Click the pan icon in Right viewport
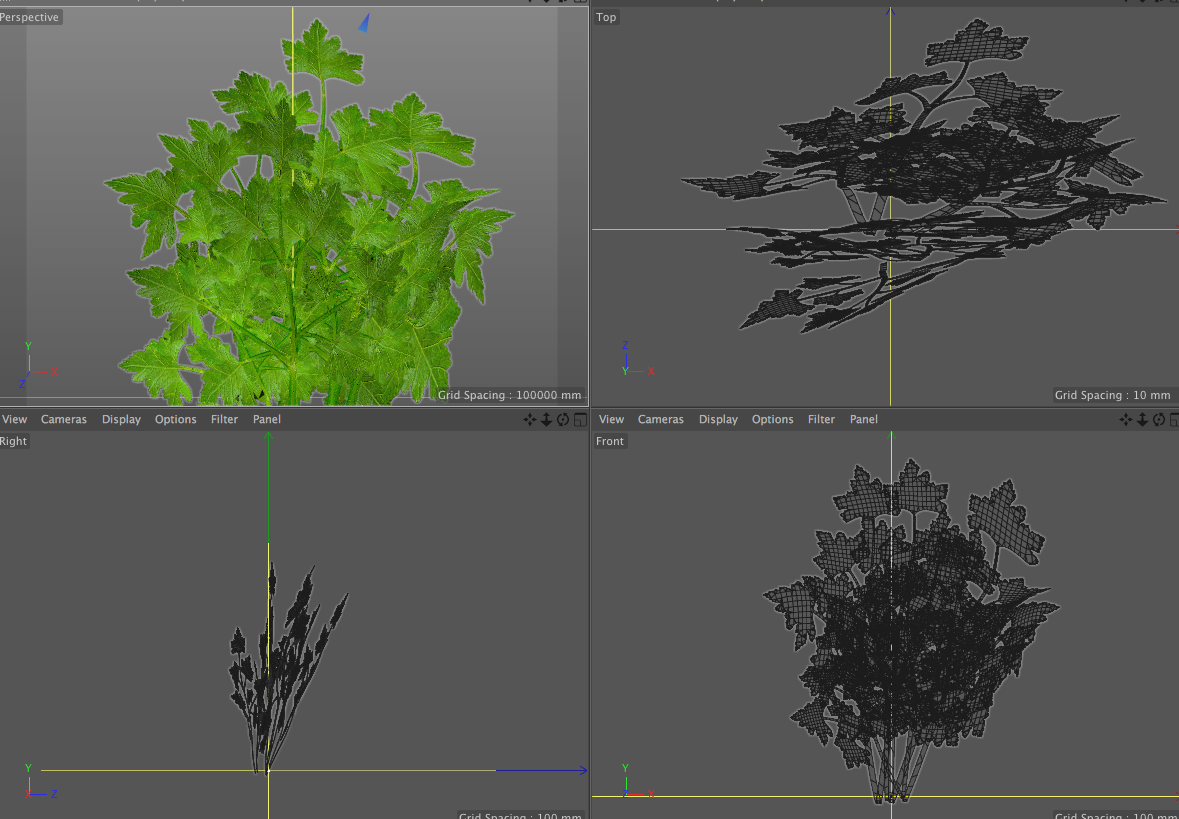 [530, 420]
